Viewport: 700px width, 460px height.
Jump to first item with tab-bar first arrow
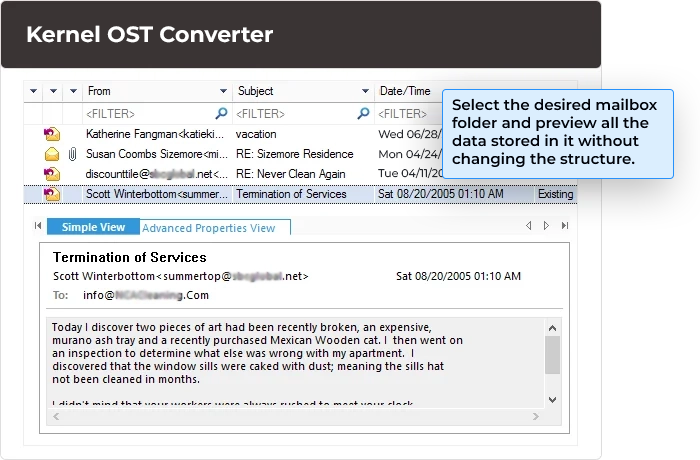tap(38, 226)
